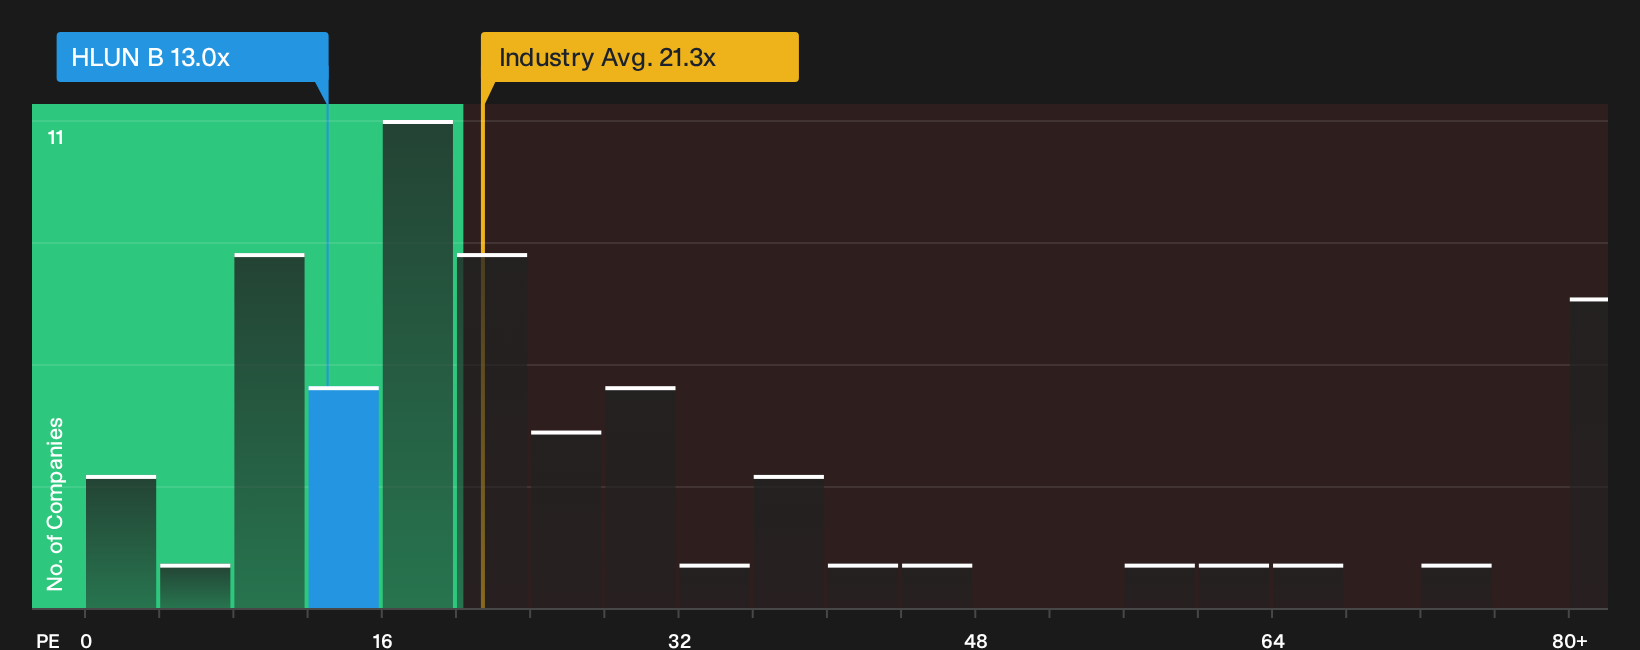Select the blue highlighted HLUN B bar
This screenshot has width=1640, height=650.
tap(343, 497)
